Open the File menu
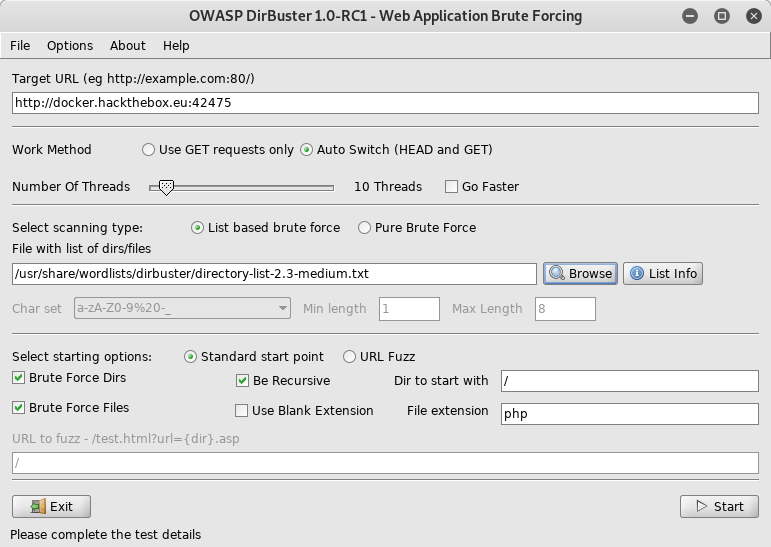 (x=20, y=46)
